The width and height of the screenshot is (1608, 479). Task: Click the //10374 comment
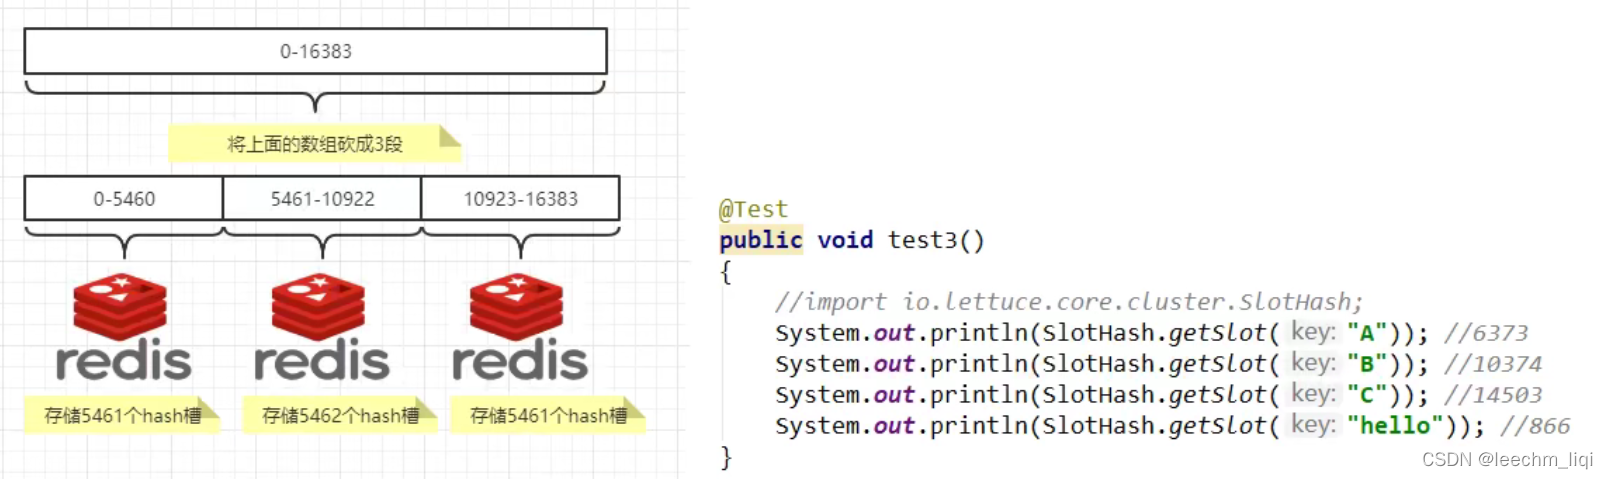click(1493, 364)
